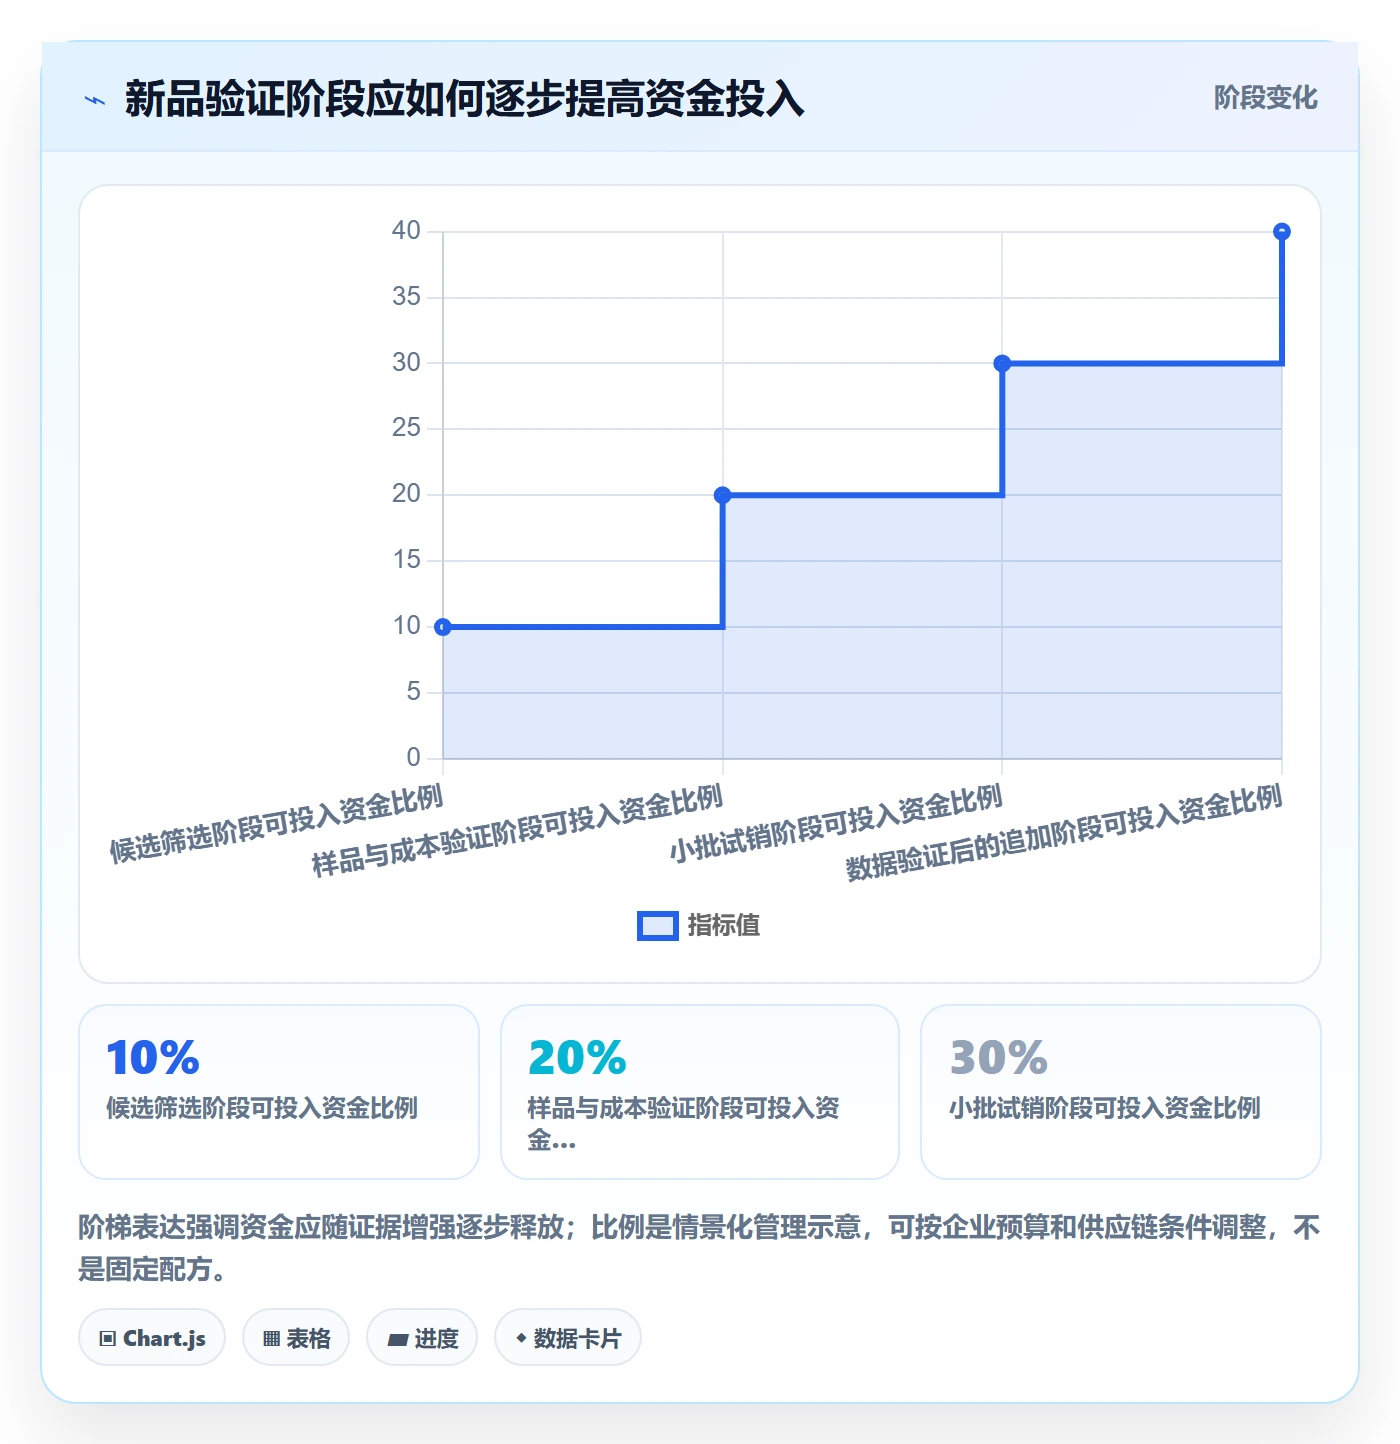Select the 数据卡片 tag

(568, 1338)
